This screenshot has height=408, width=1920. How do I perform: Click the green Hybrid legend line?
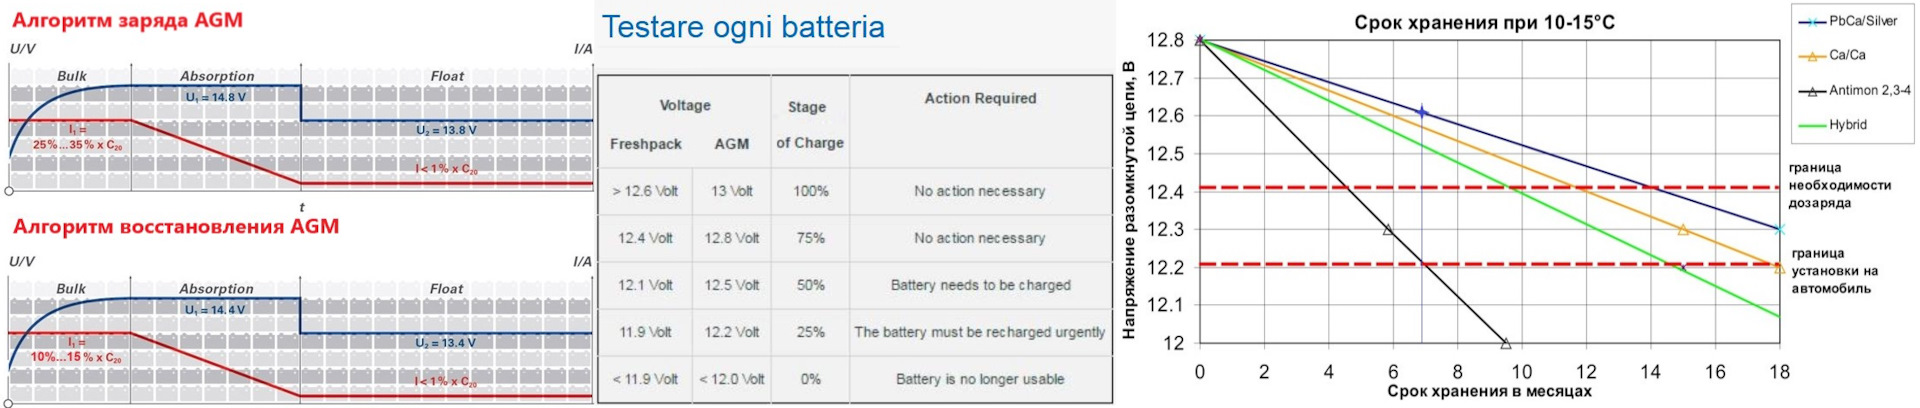point(1812,126)
